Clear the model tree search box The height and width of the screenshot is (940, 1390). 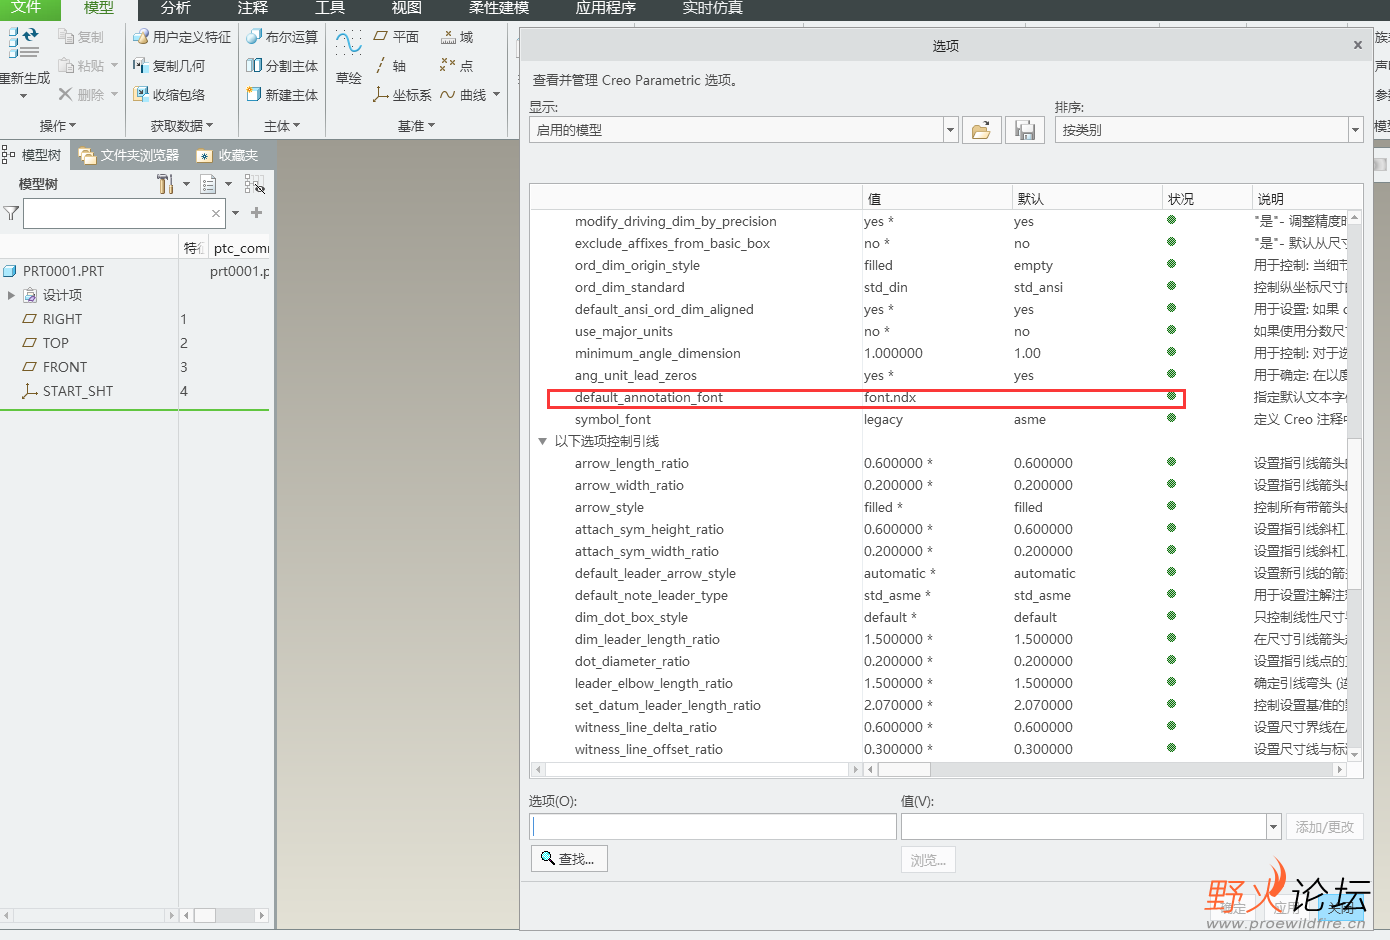pyautogui.click(x=216, y=213)
